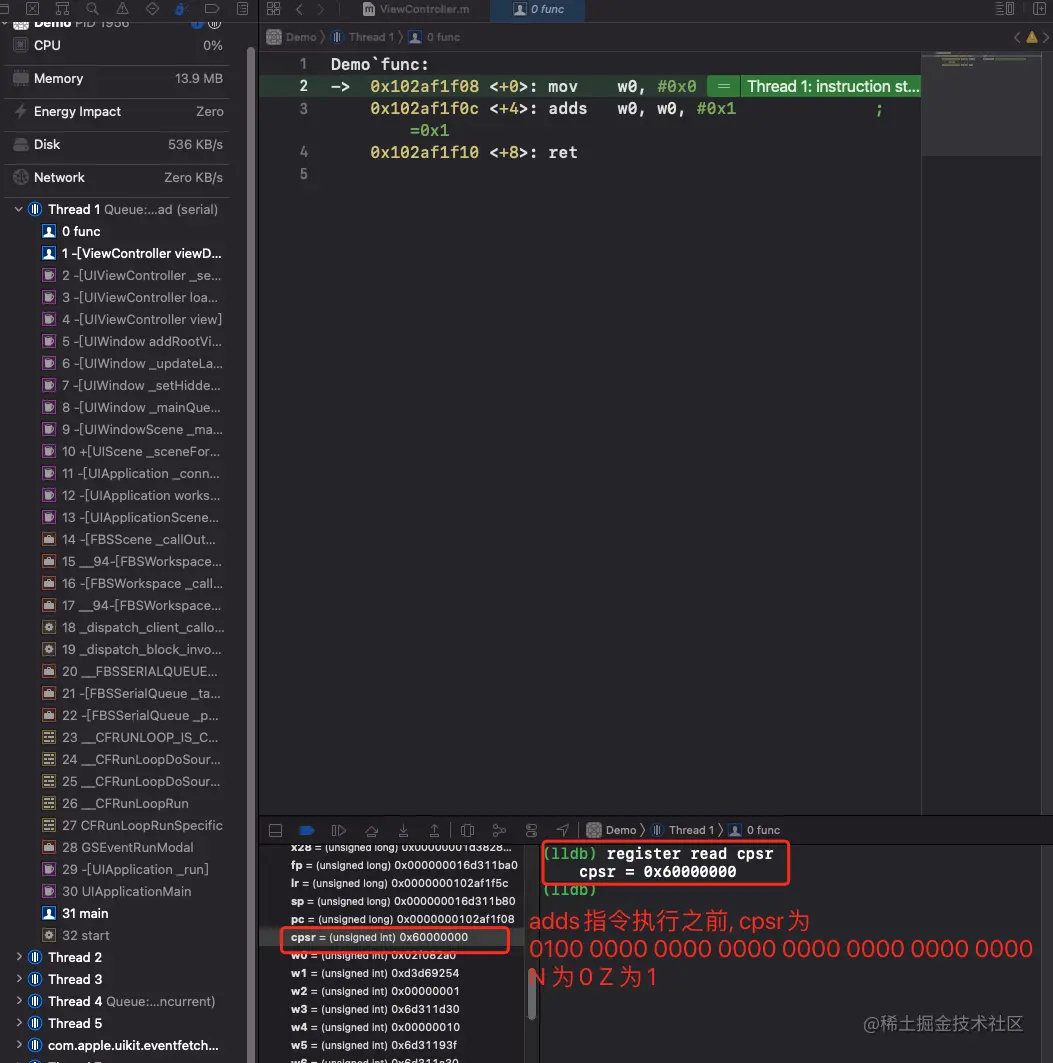Viewport: 1053px width, 1063px height.
Task: Open the test navigator diamond icon
Action: [x=152, y=9]
